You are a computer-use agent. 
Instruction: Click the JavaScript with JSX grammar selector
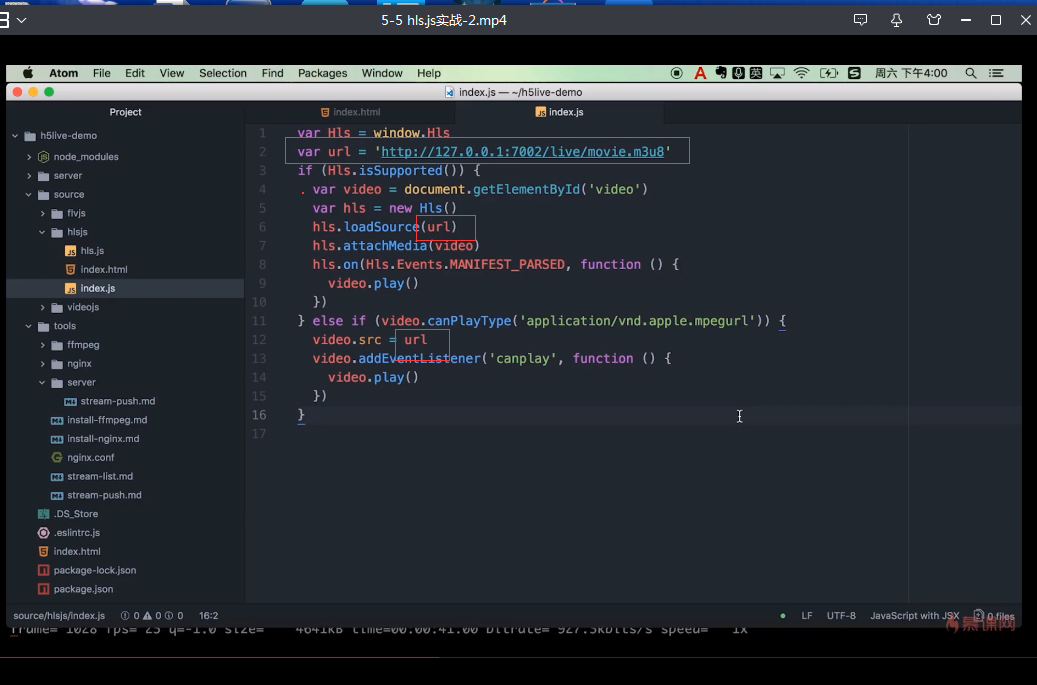click(914, 616)
